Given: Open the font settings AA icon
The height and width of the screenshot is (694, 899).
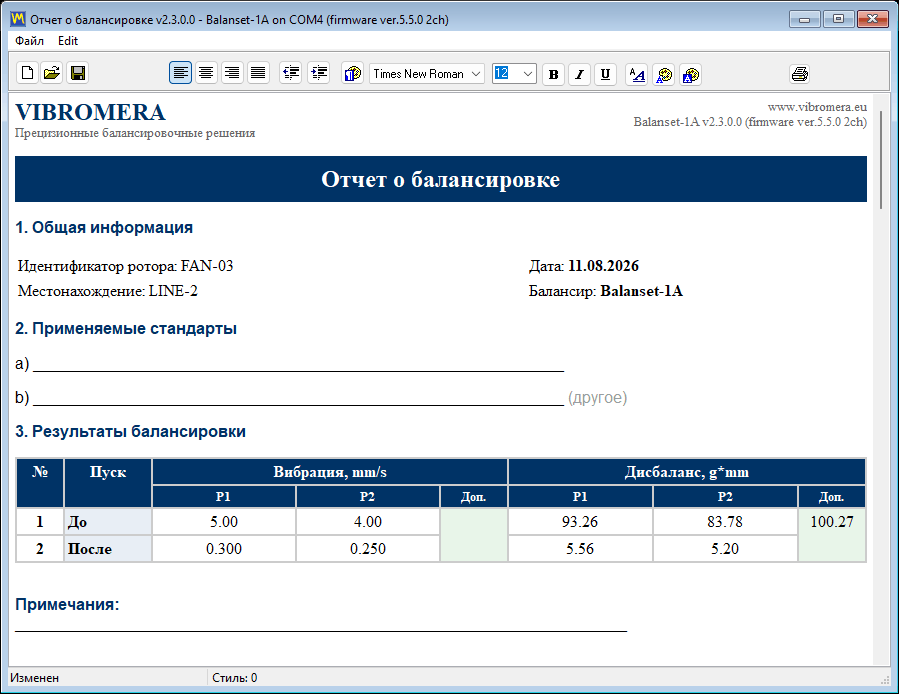Looking at the screenshot, I should tap(636, 75).
